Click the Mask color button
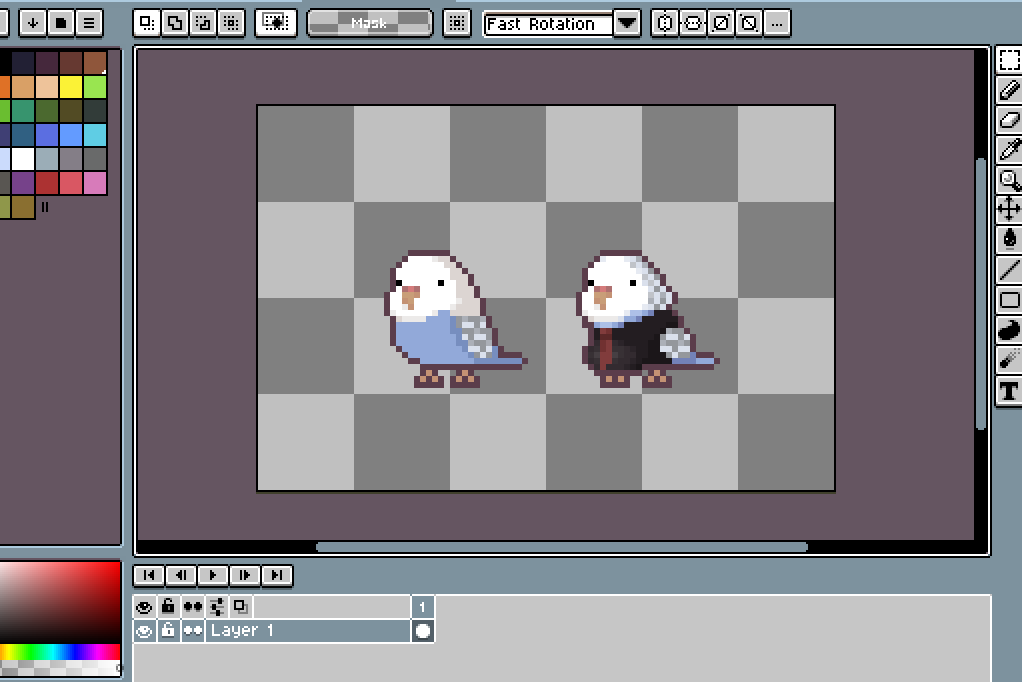This screenshot has width=1022, height=682. click(369, 23)
